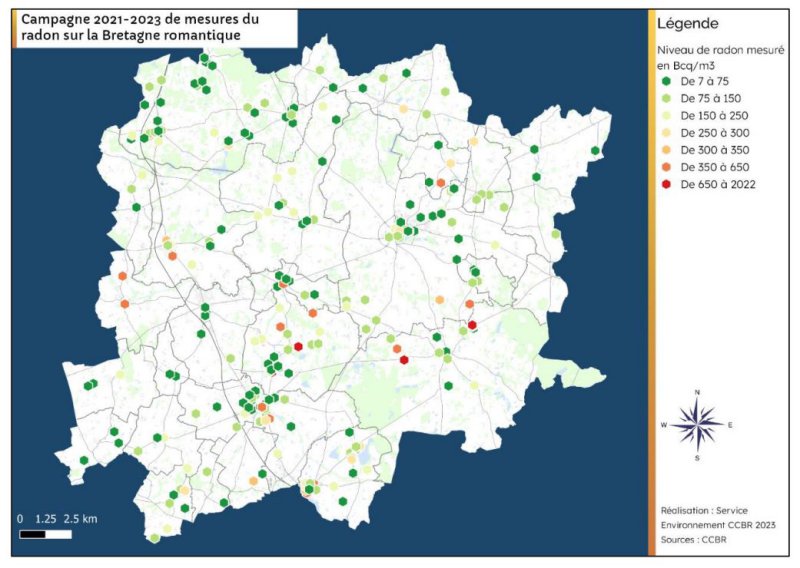Click the light green 'De 75 à 150' legend hexagon
The height and width of the screenshot is (568, 800).
(665, 99)
